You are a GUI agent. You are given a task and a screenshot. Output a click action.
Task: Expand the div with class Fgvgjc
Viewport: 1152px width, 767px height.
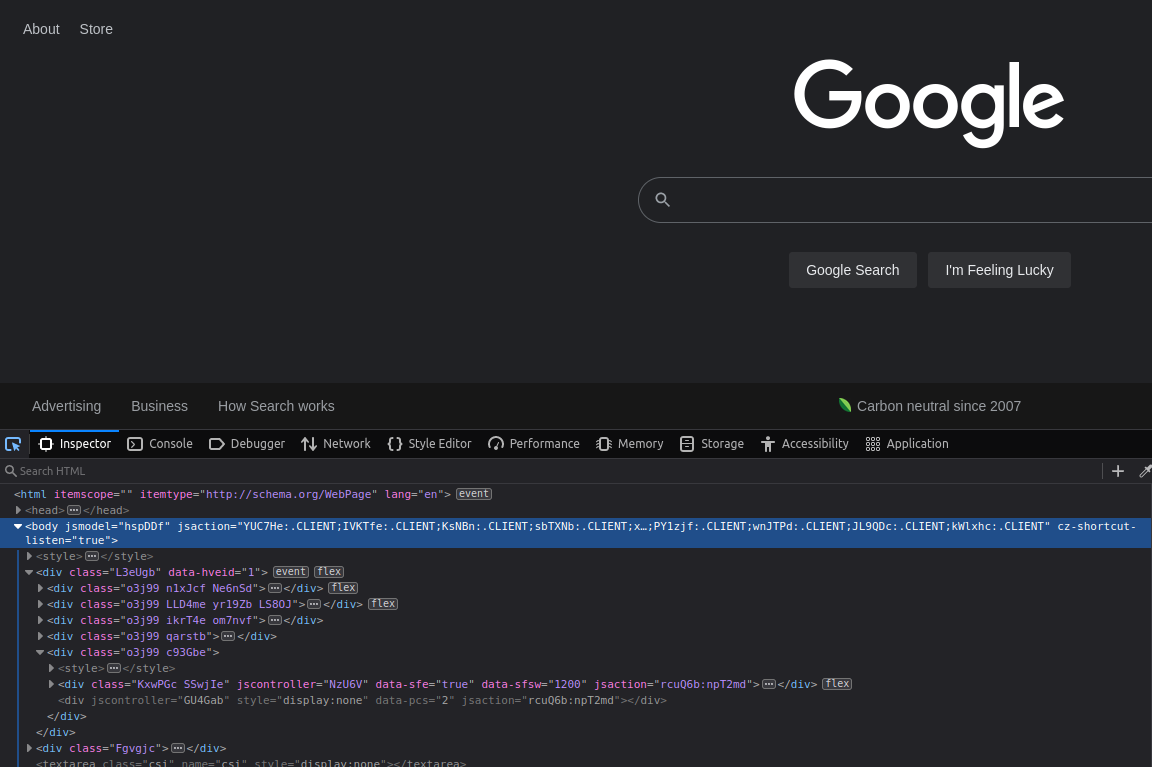[30, 748]
